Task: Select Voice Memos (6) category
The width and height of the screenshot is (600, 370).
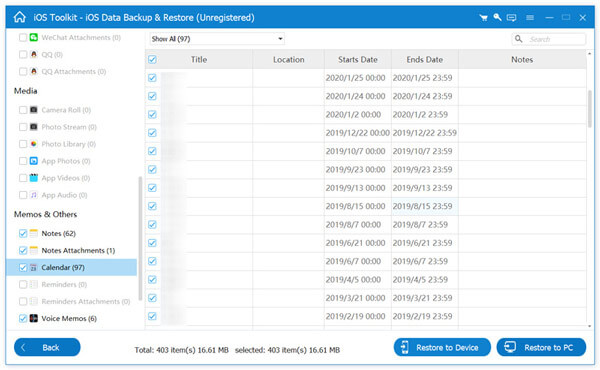Action: click(x=69, y=318)
